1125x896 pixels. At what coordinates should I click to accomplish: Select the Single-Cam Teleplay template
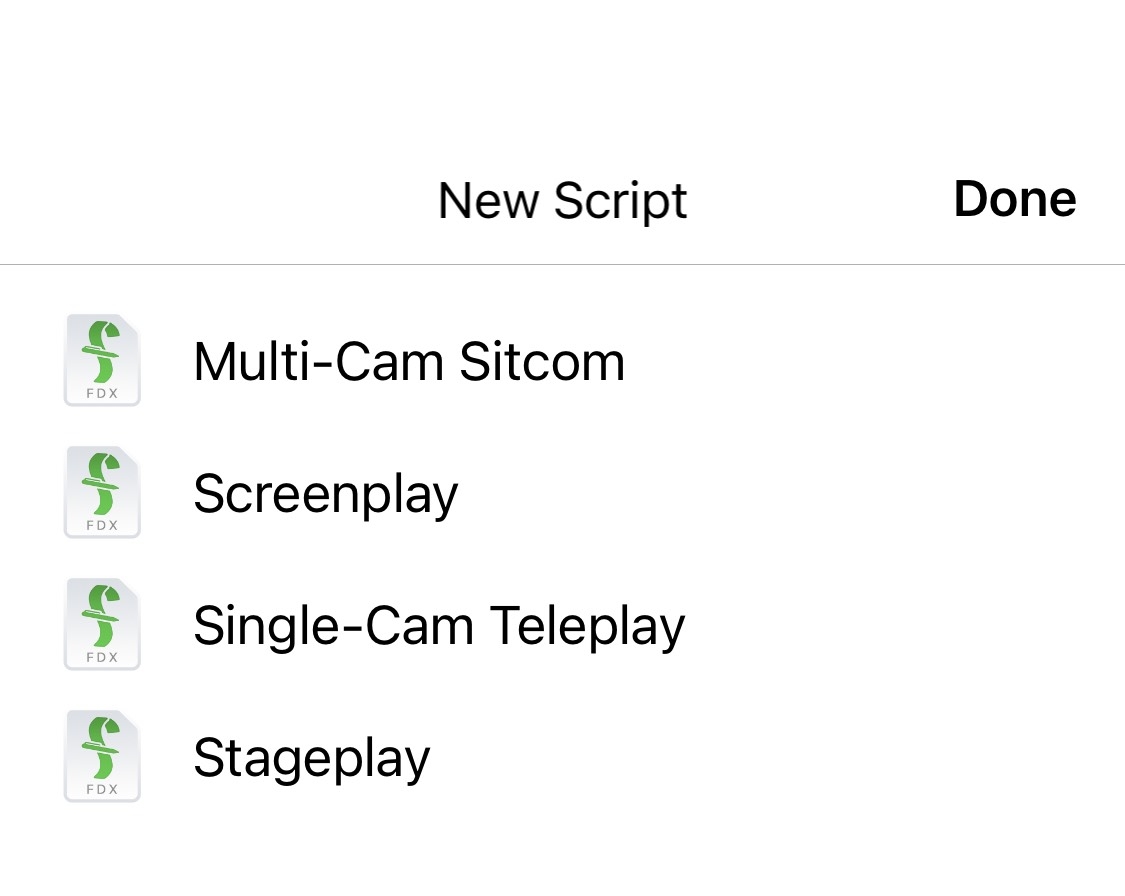click(x=562, y=624)
